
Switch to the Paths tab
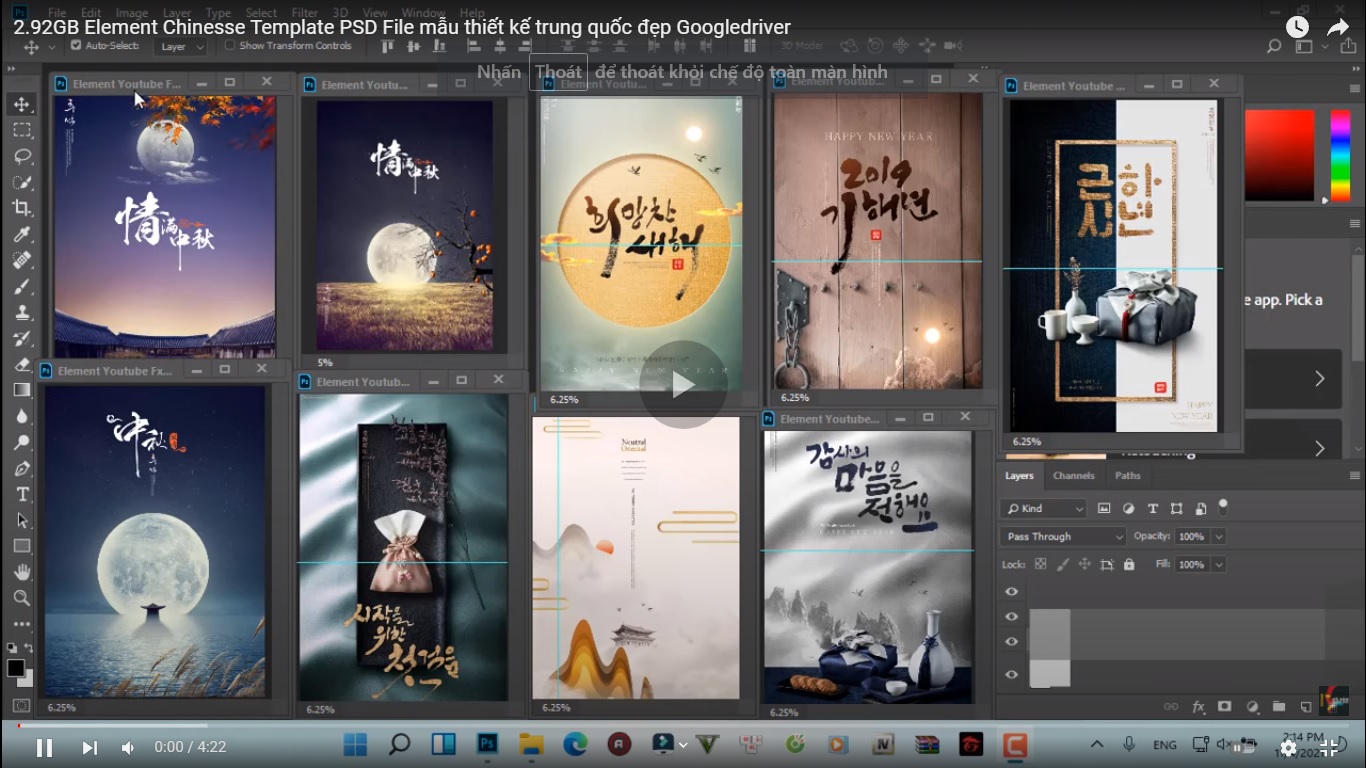(1128, 476)
